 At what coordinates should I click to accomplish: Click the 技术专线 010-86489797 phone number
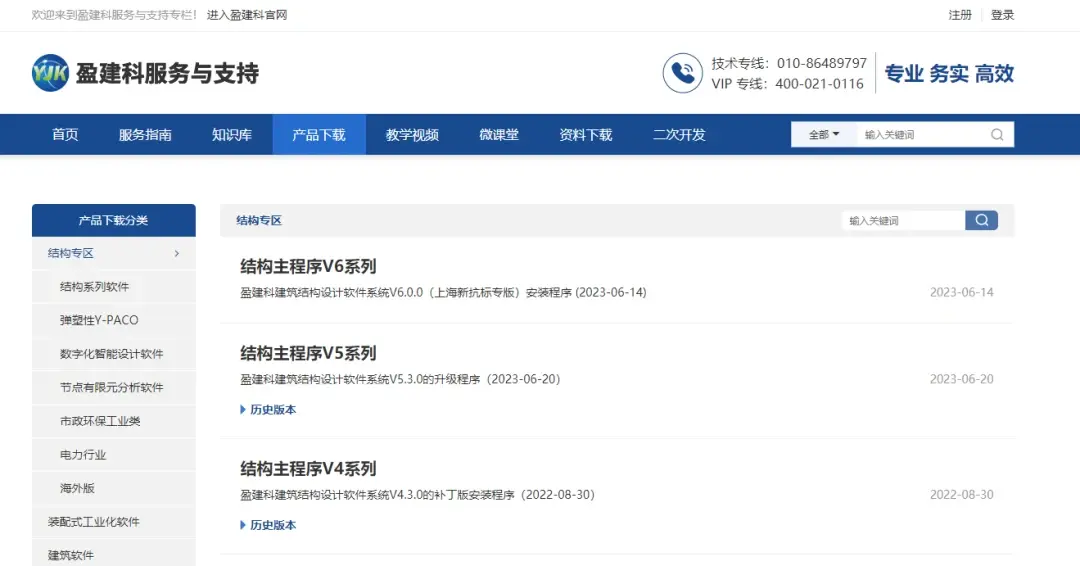click(x=789, y=63)
